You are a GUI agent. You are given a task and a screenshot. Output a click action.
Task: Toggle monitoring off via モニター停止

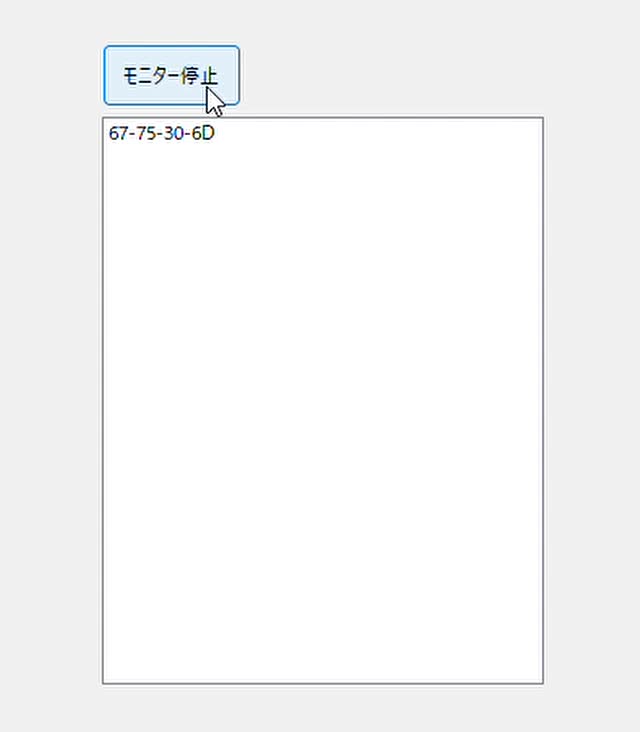(171, 75)
